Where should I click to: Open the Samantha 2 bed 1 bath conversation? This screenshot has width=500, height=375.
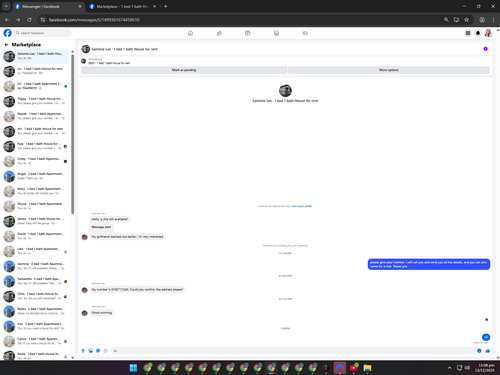click(x=35, y=281)
